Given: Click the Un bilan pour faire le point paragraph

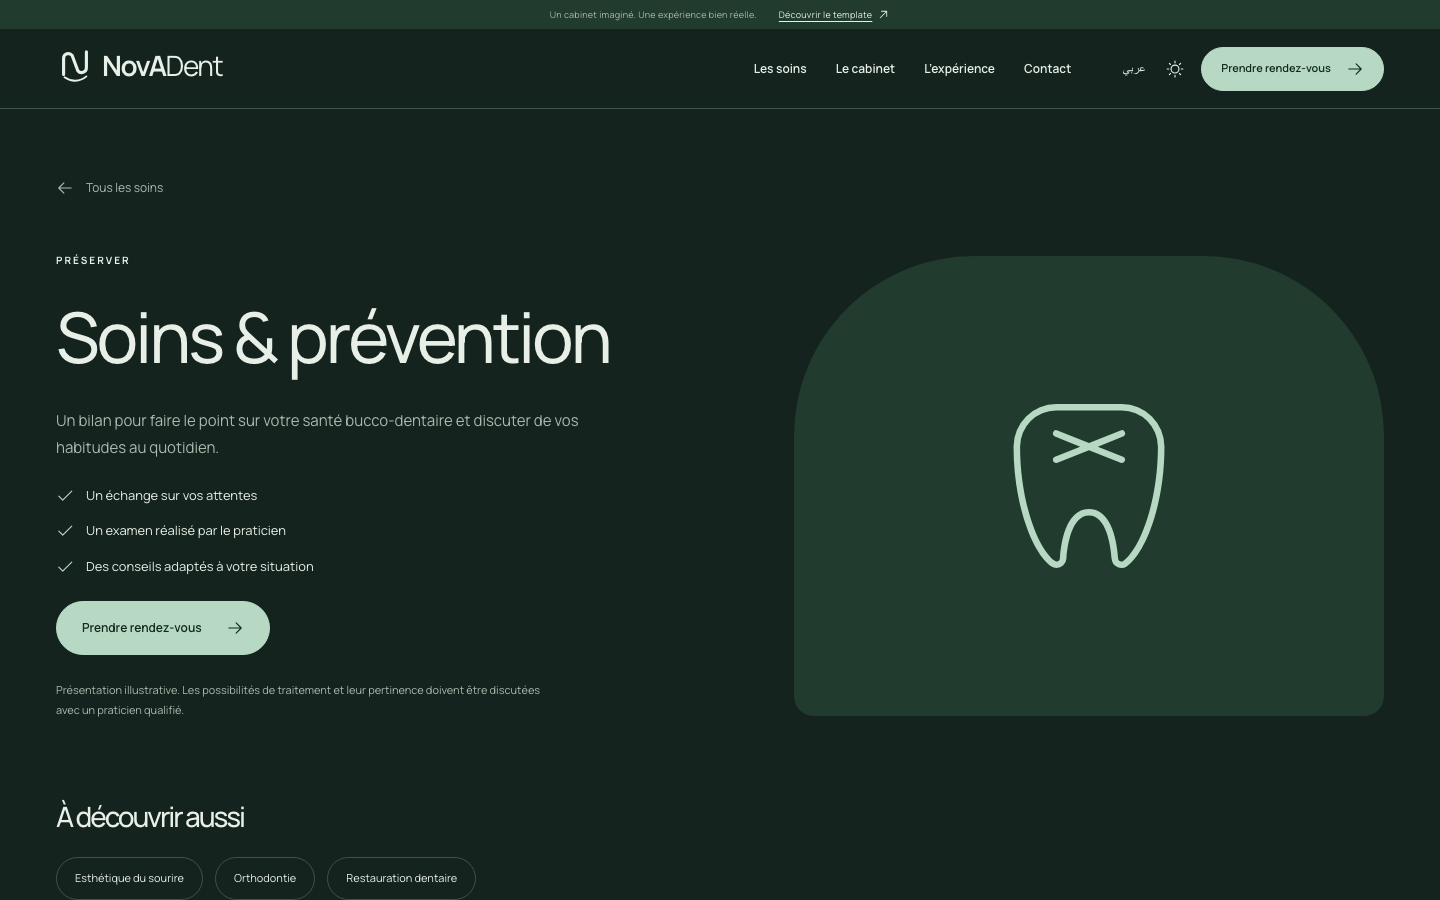Looking at the screenshot, I should pos(317,434).
